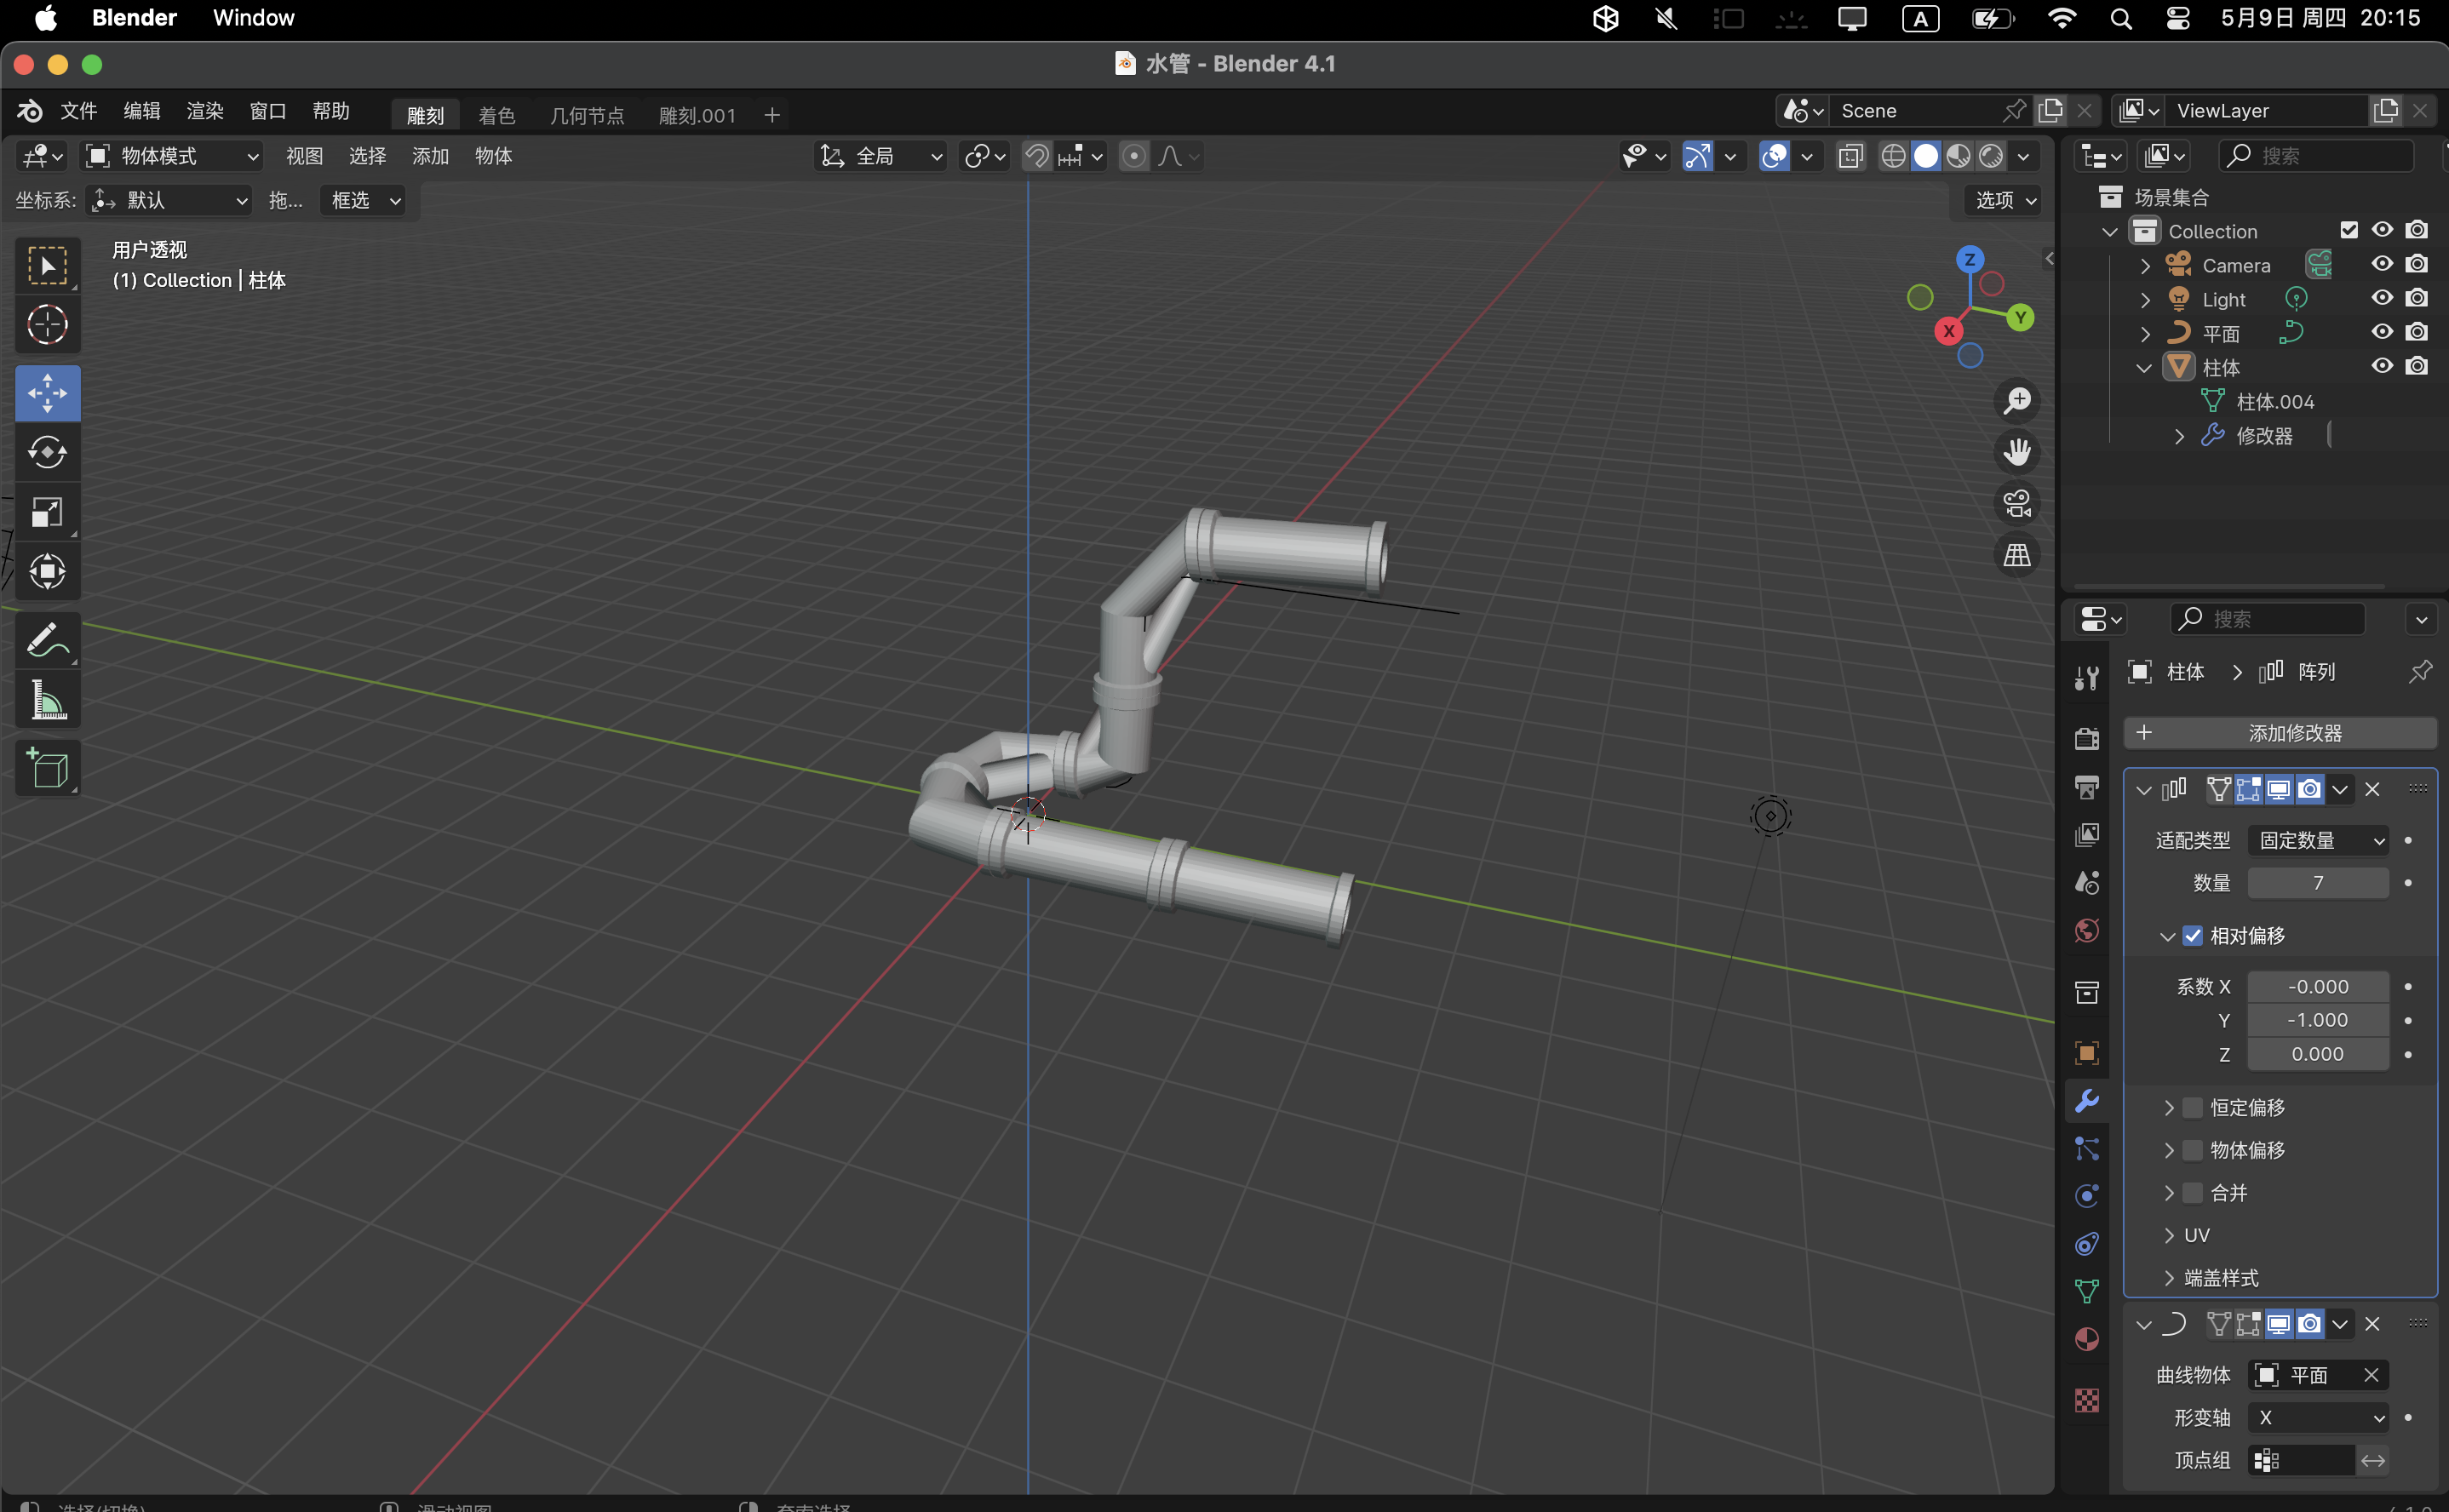Select the Measure tool
Screen dimensions: 2449x1512
point(47,700)
